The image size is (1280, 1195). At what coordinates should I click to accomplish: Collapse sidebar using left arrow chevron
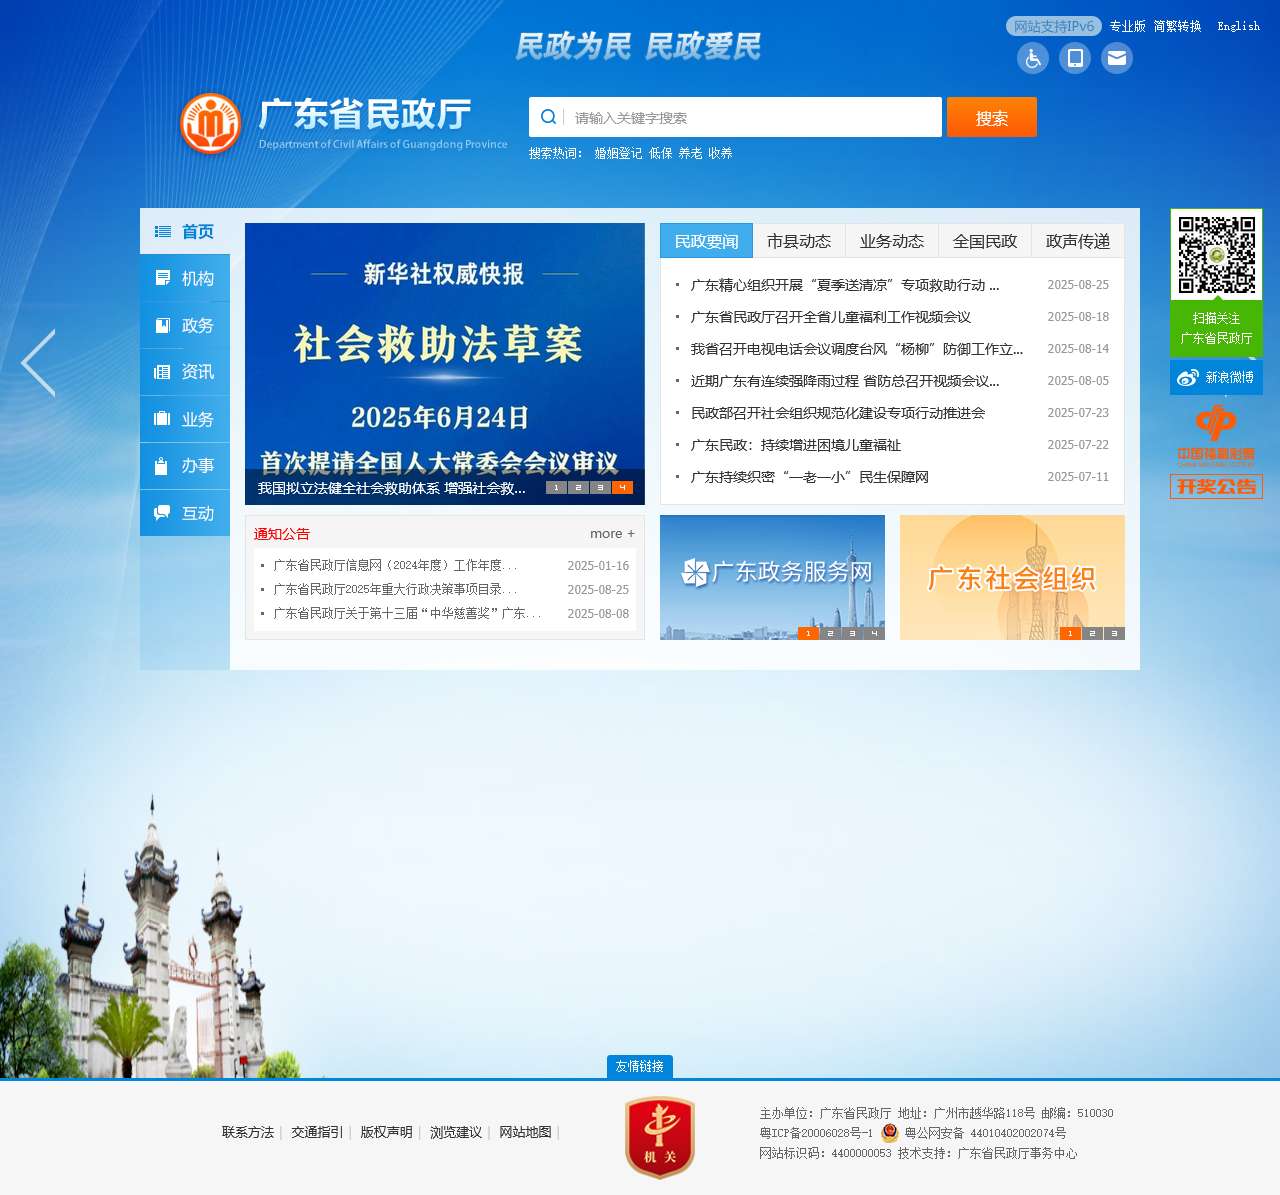point(38,363)
